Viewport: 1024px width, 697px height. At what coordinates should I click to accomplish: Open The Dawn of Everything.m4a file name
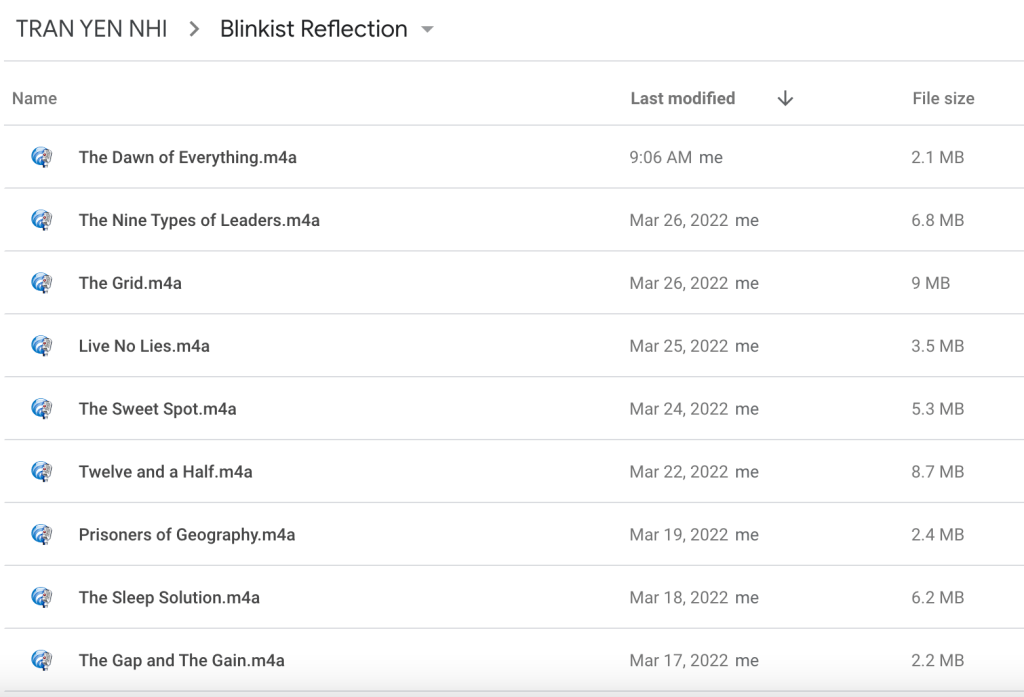point(187,157)
